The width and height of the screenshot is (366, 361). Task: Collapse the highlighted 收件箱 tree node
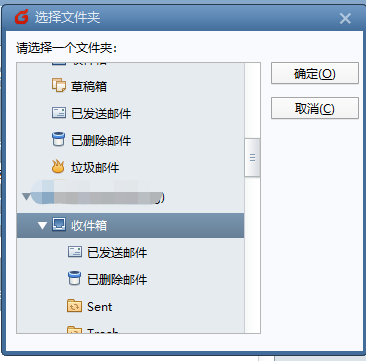coord(42,226)
